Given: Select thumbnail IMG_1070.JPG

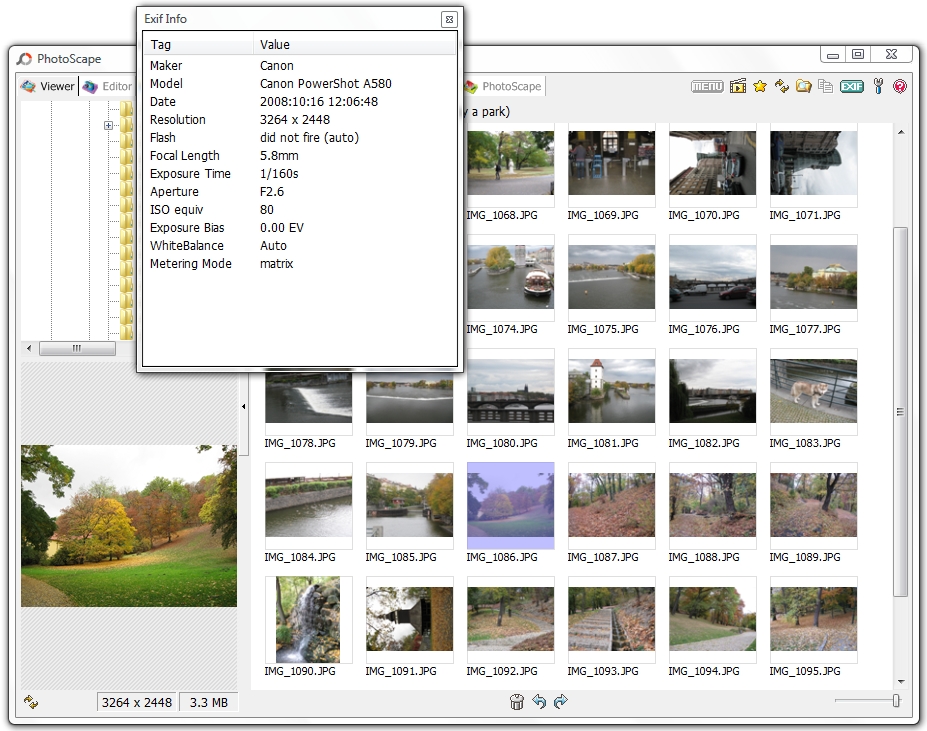Looking at the screenshot, I should pyautogui.click(x=712, y=163).
